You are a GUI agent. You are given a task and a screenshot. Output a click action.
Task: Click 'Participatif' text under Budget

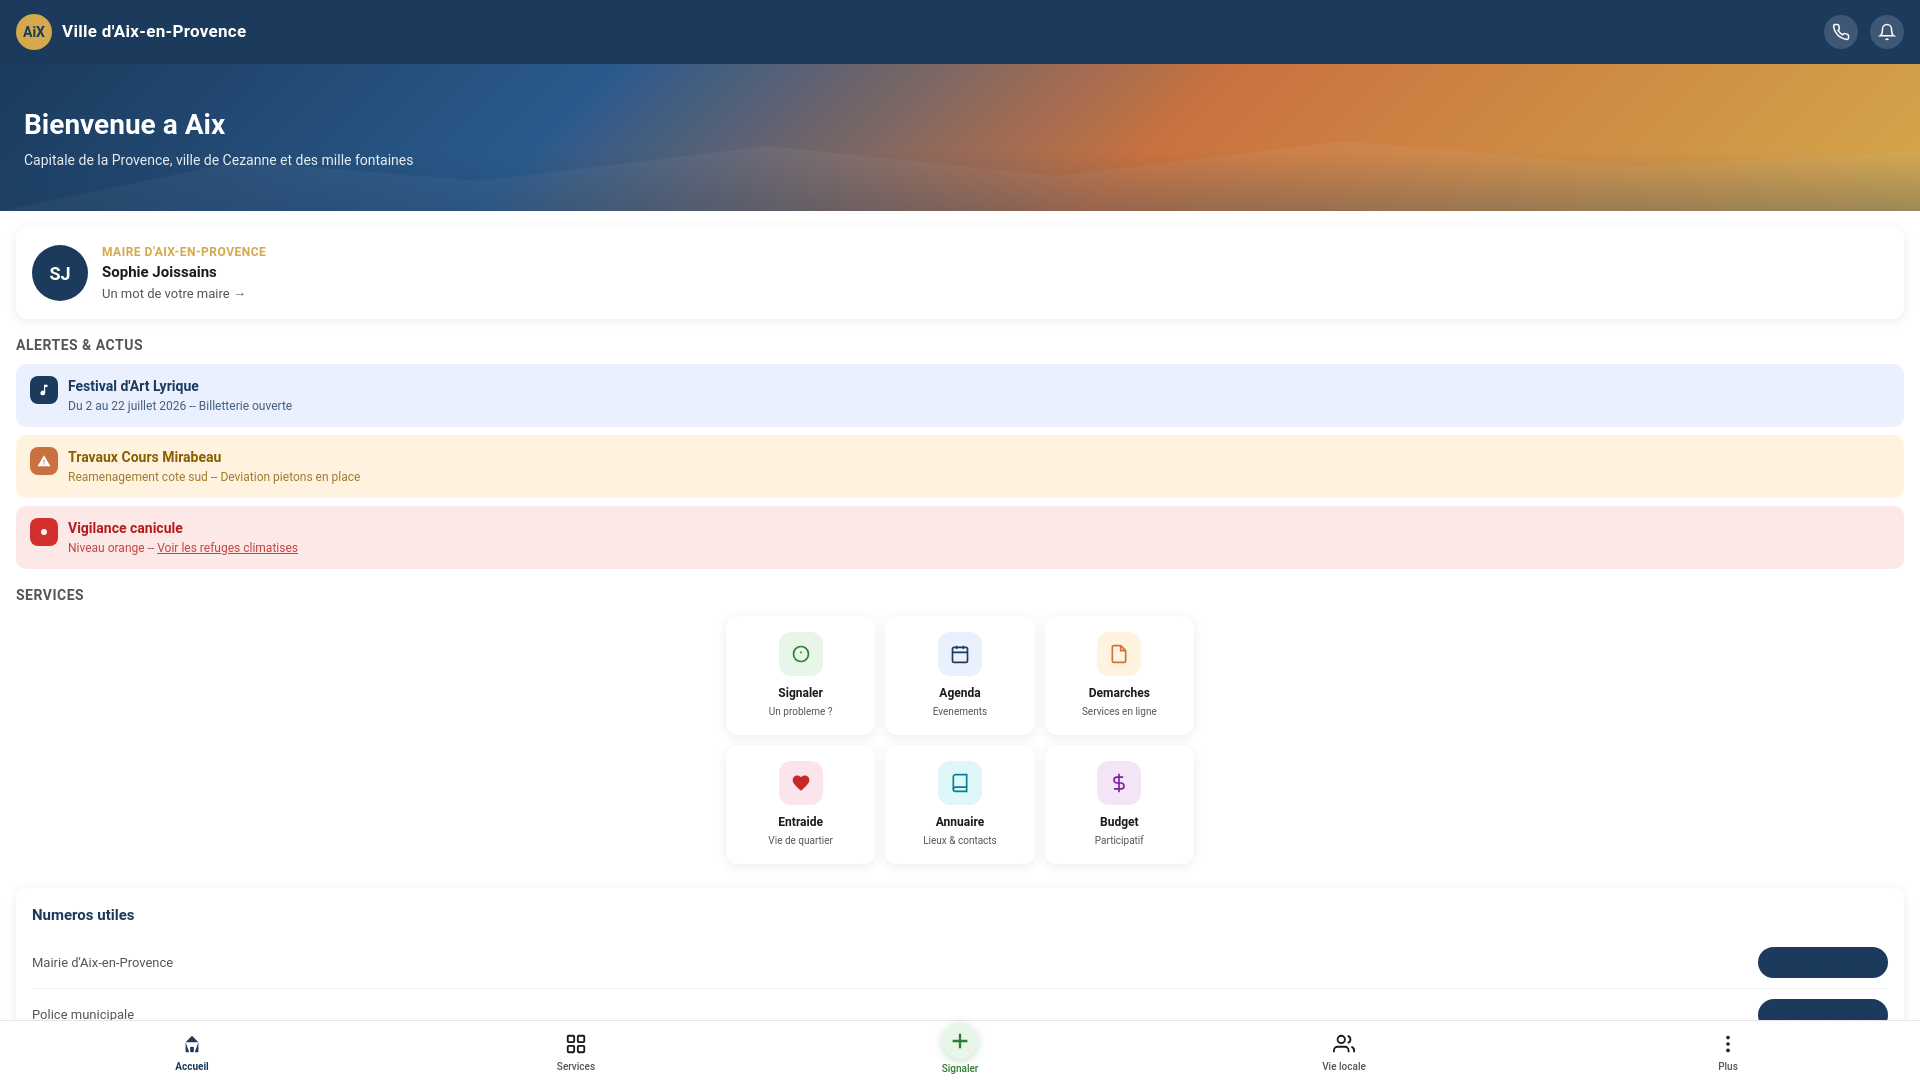click(x=1119, y=841)
